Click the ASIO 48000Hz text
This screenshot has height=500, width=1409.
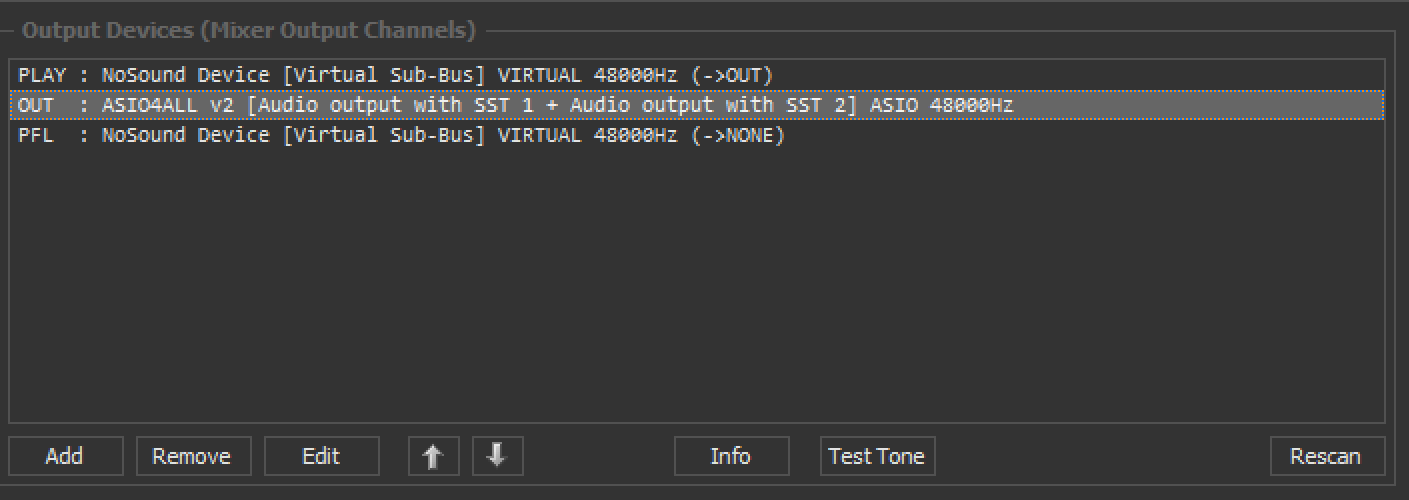(941, 105)
